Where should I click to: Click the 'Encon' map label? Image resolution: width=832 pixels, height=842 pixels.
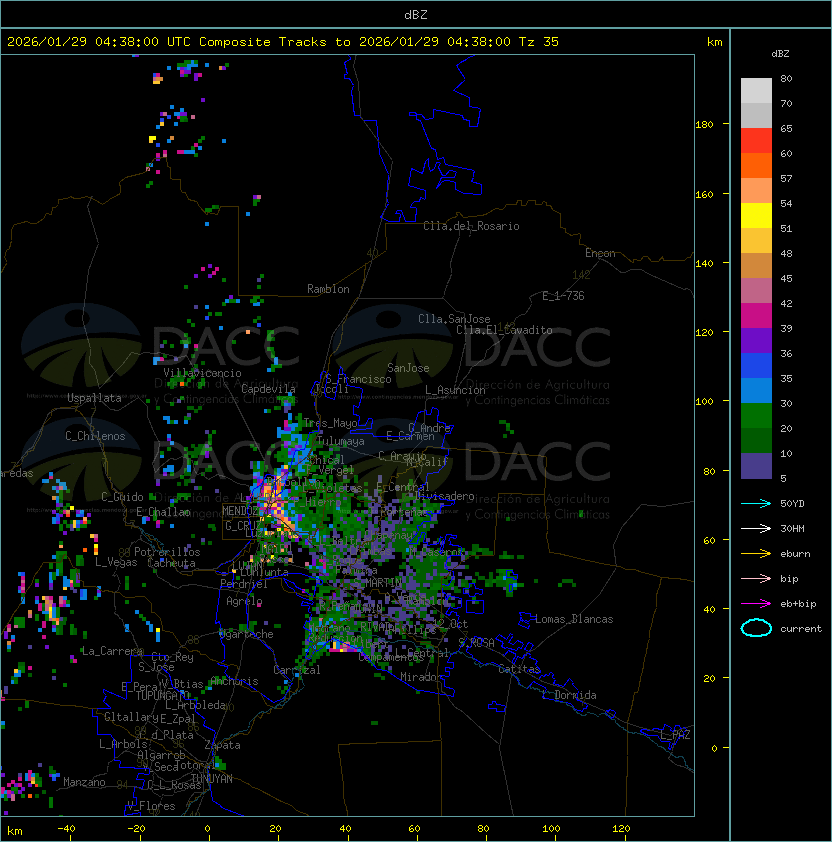[x=600, y=253]
